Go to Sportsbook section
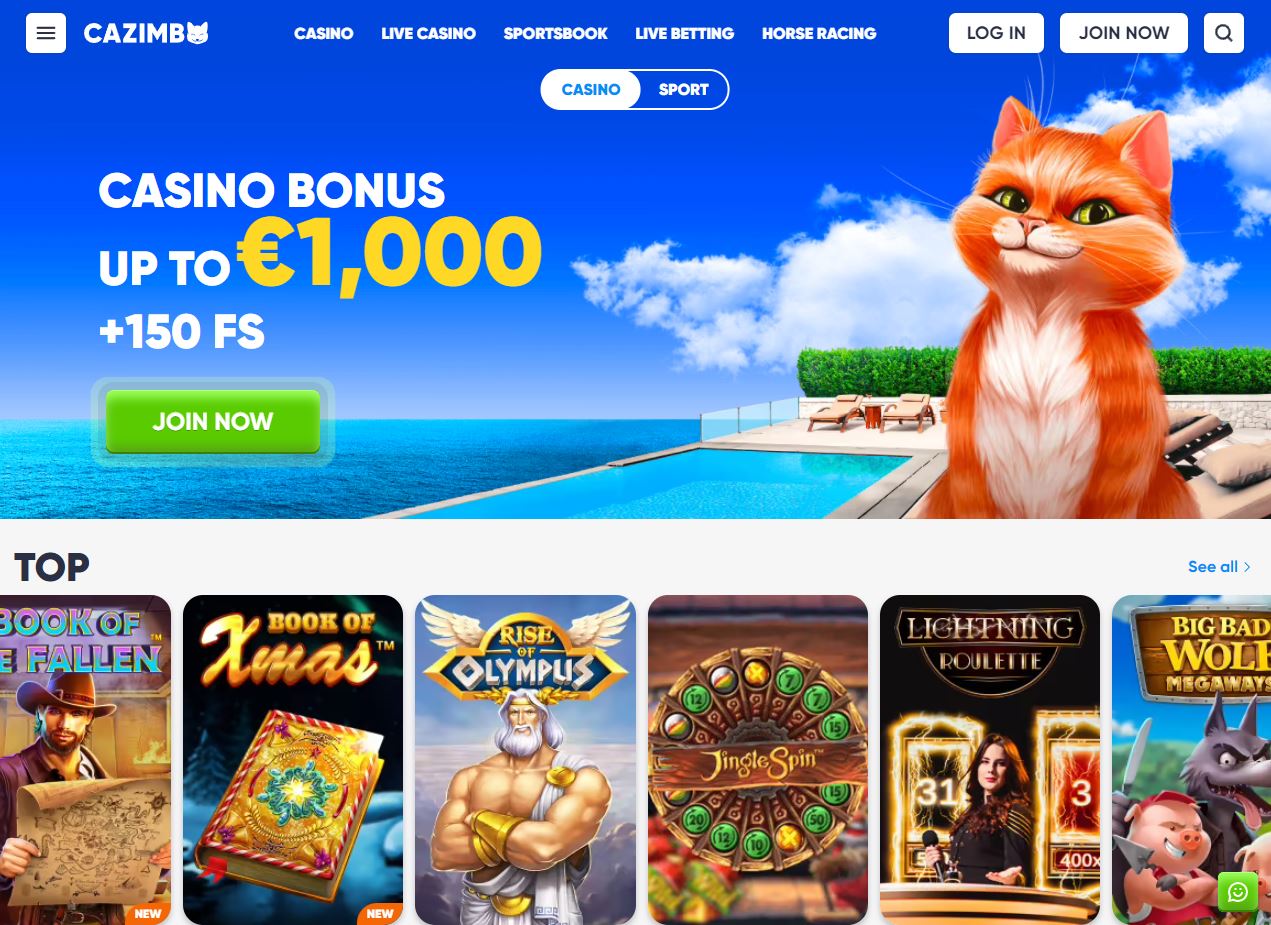The image size is (1271, 925). 555,33
